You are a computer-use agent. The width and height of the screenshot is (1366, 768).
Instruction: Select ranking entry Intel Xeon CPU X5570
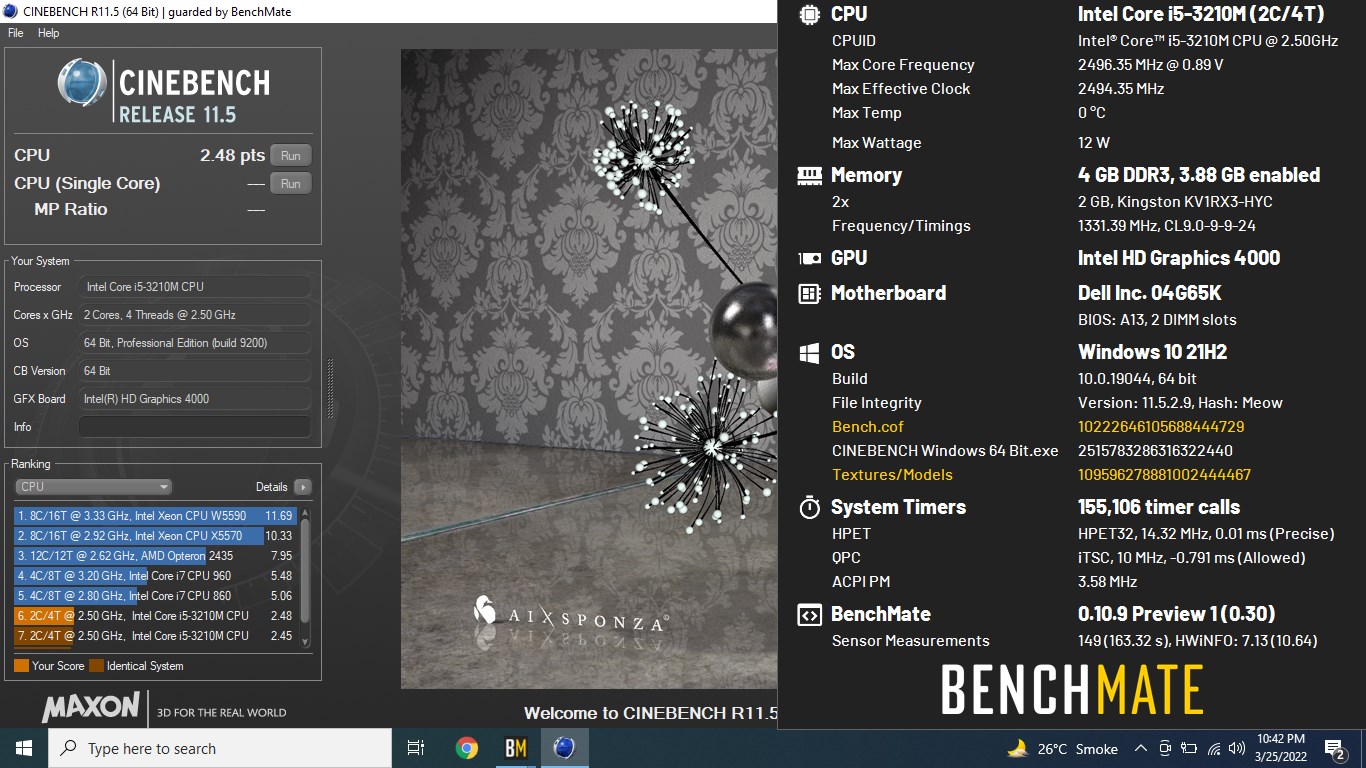(x=155, y=536)
